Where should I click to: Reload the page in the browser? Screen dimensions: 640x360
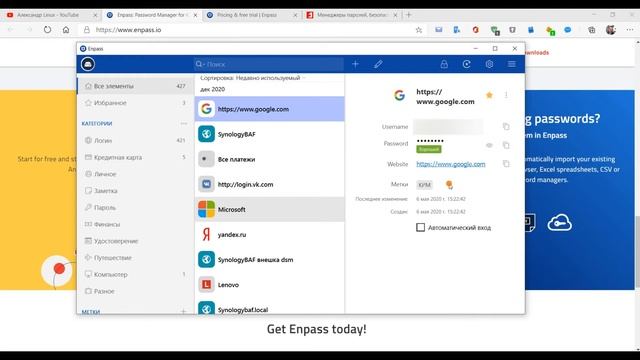tap(48, 30)
